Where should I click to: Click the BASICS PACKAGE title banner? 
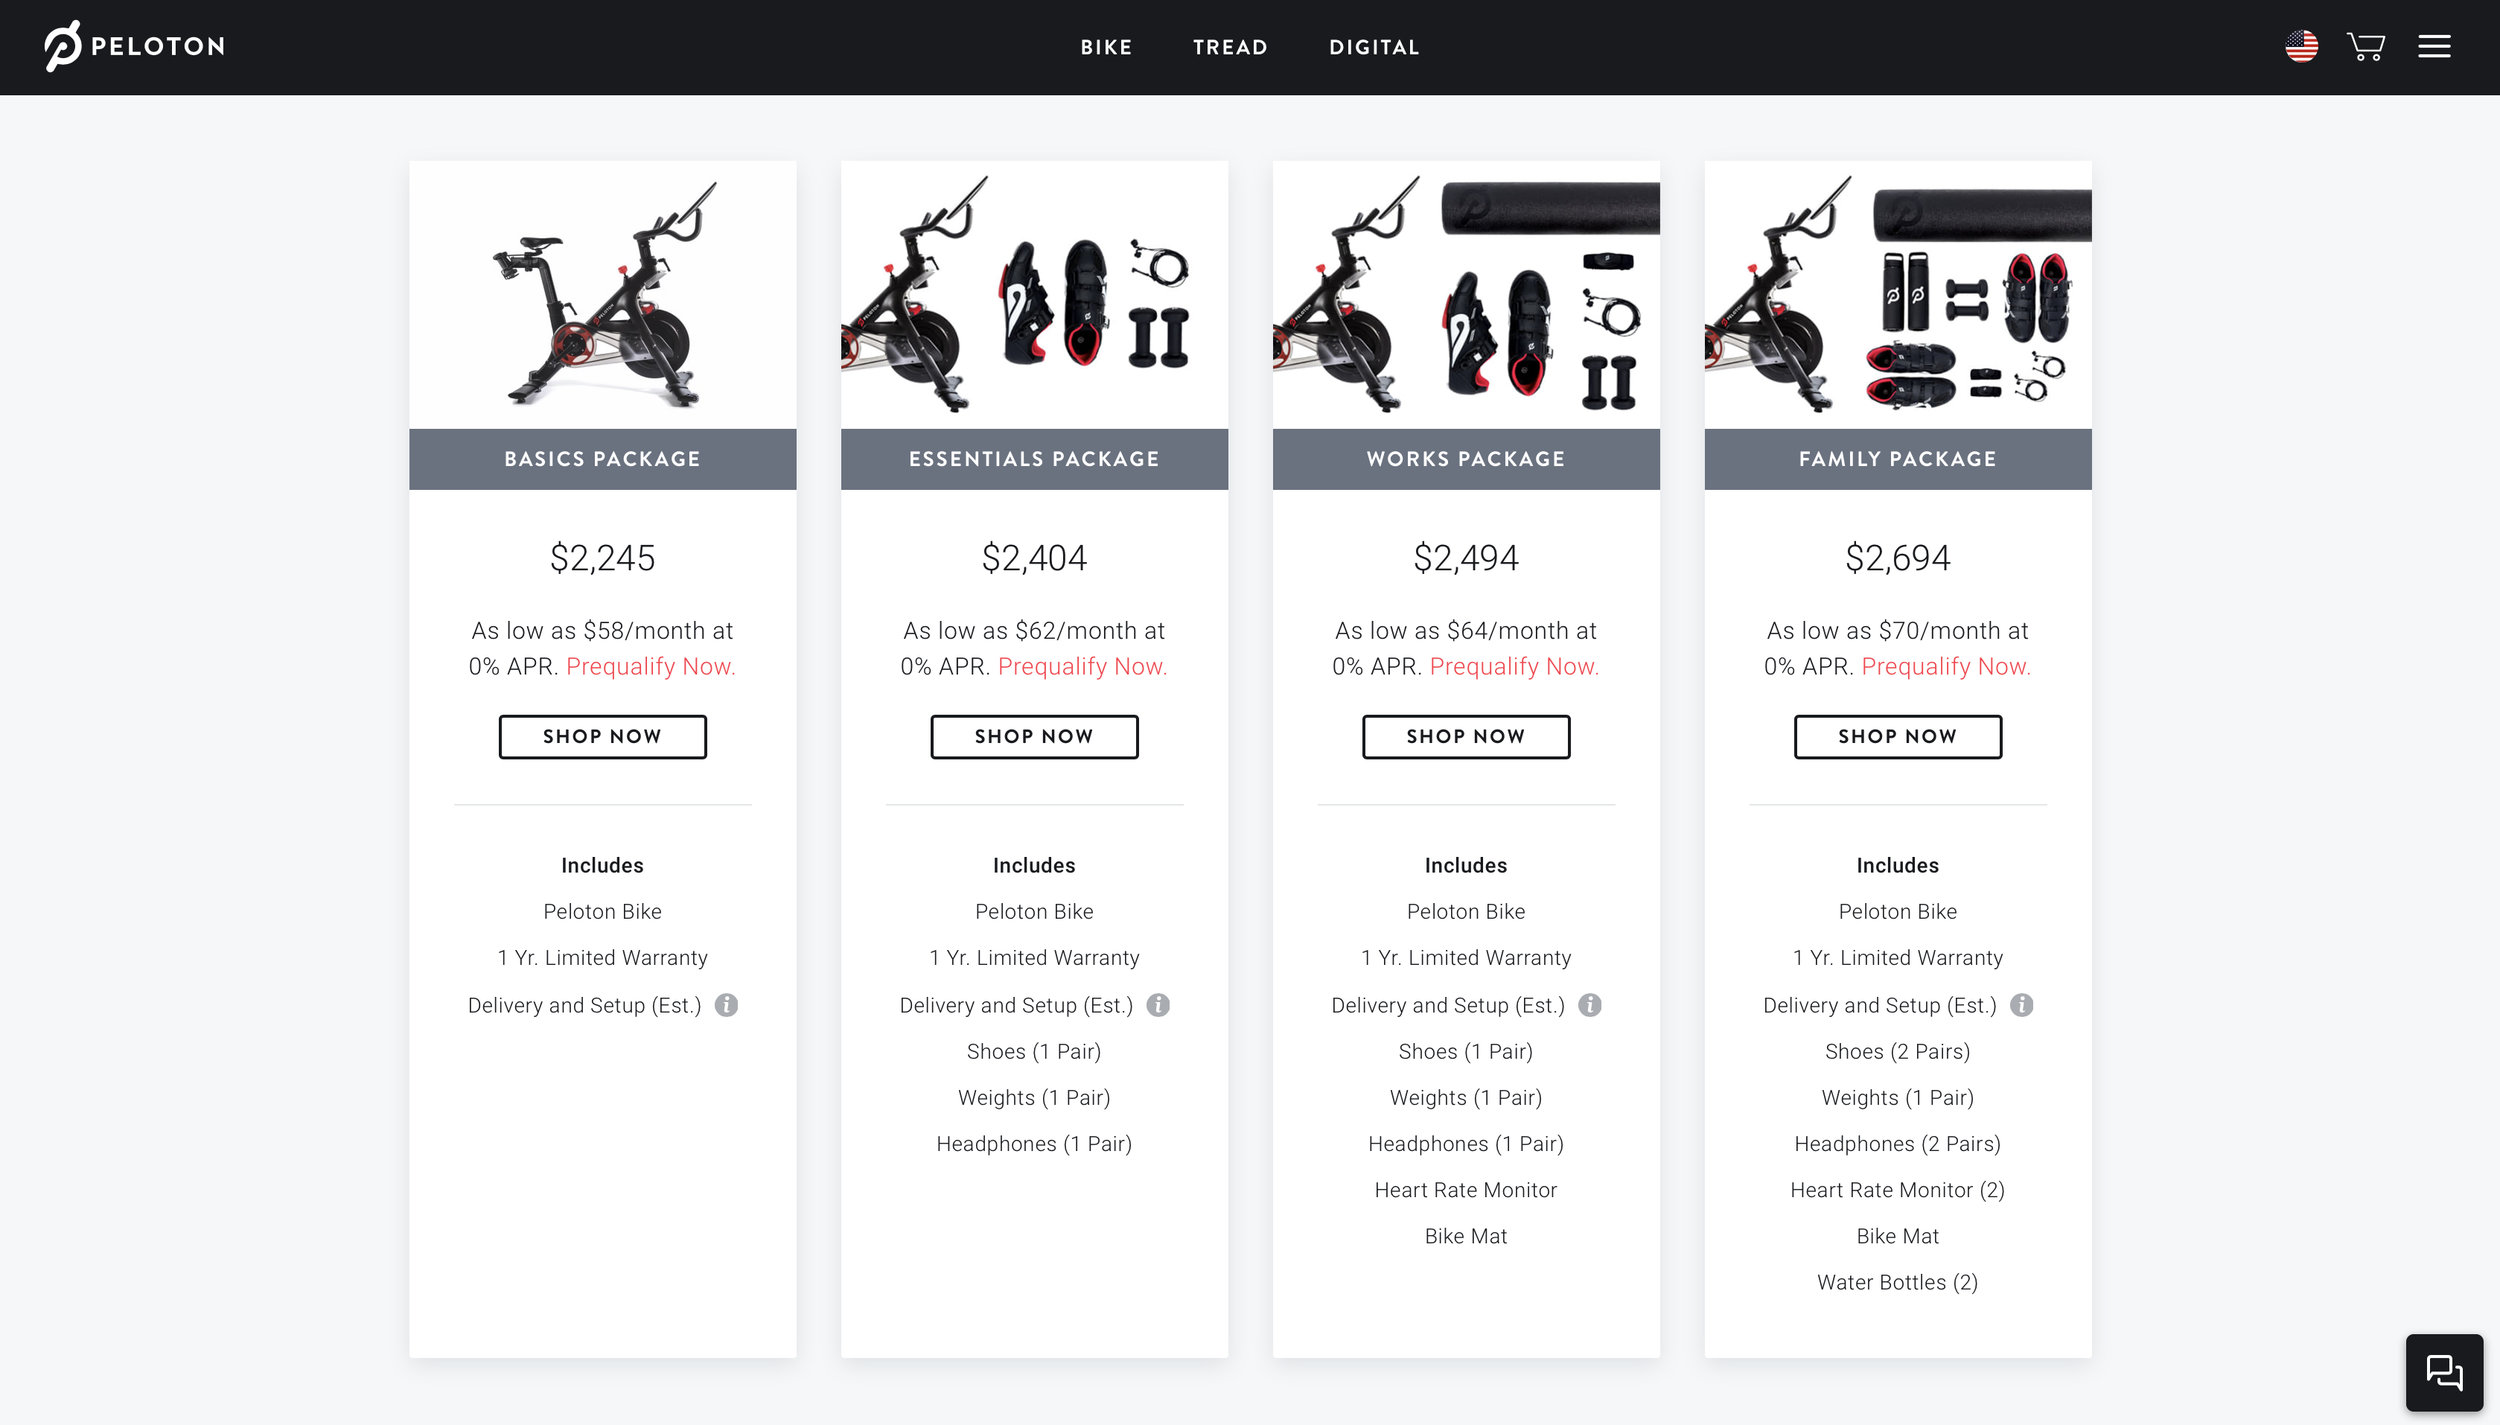pos(602,459)
